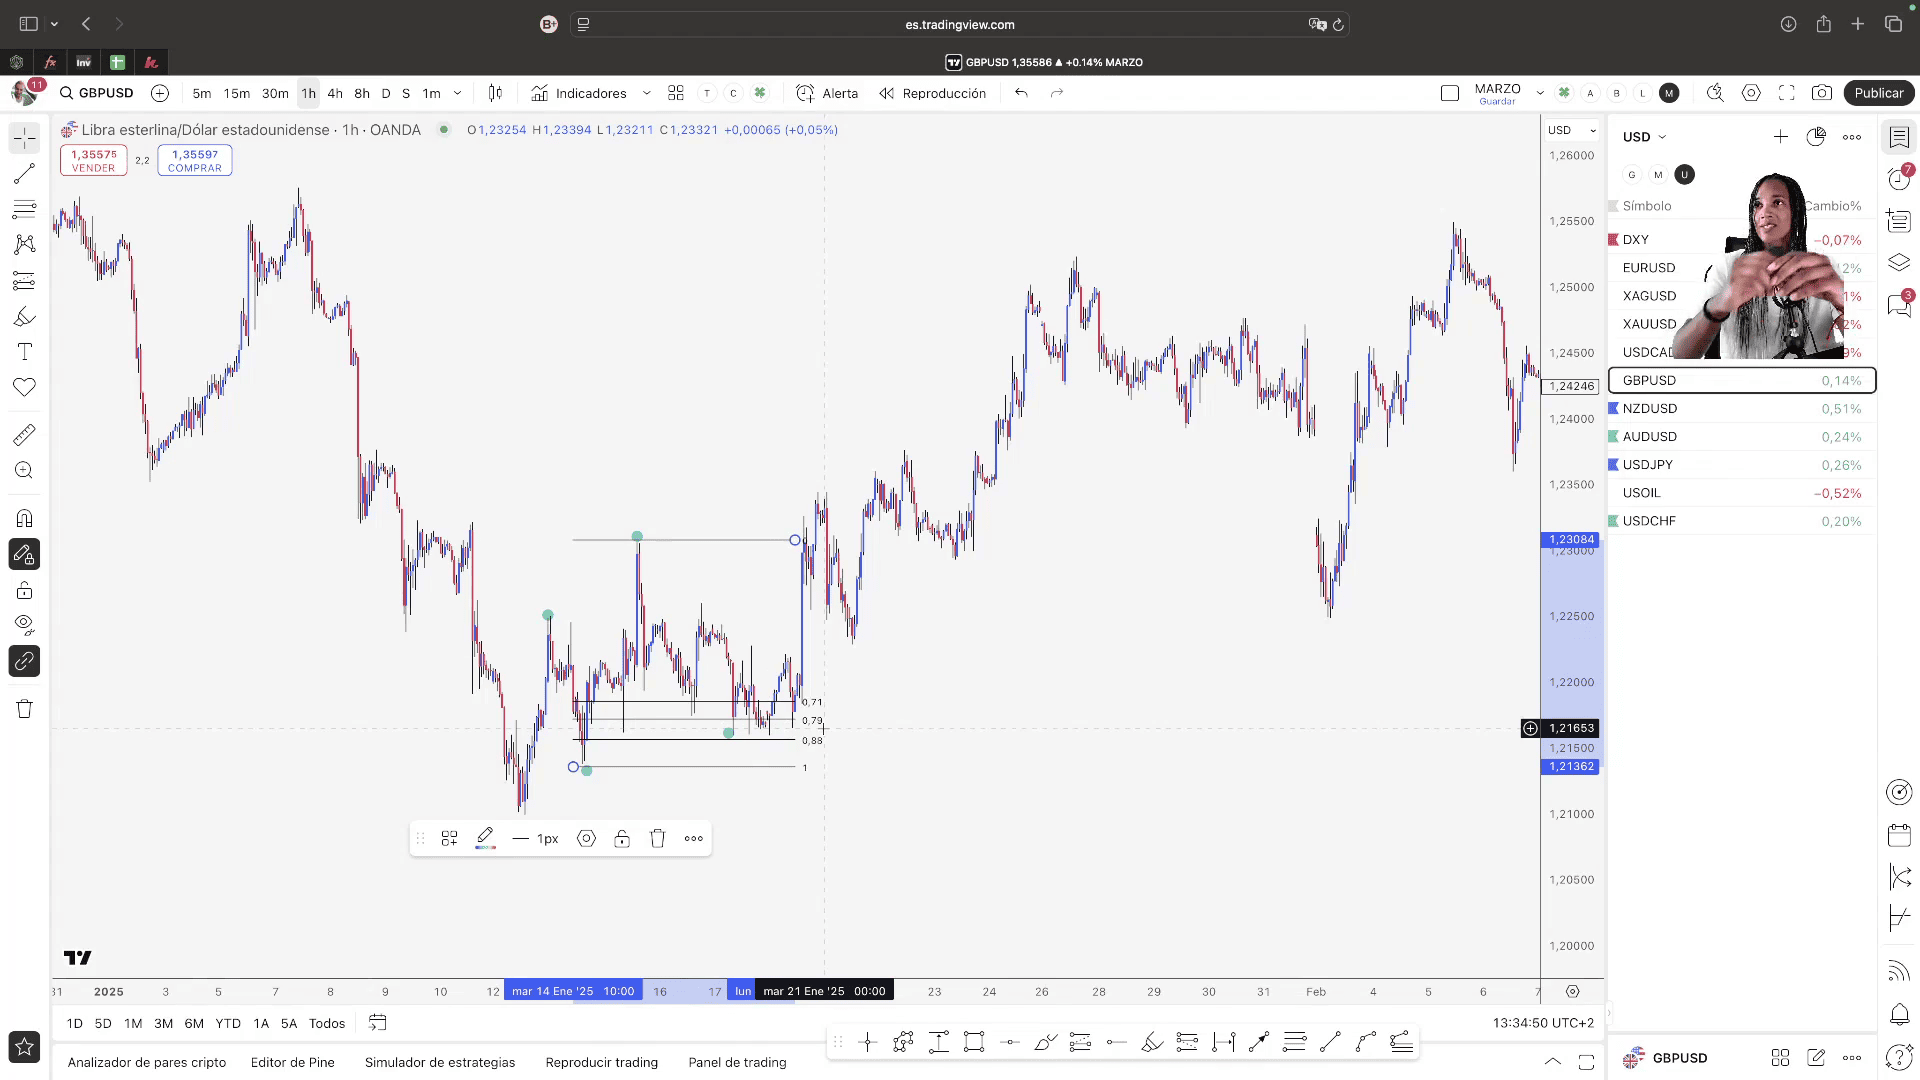1920x1080 pixels.
Task: Take a chart snapshot with camera icon
Action: click(1822, 93)
